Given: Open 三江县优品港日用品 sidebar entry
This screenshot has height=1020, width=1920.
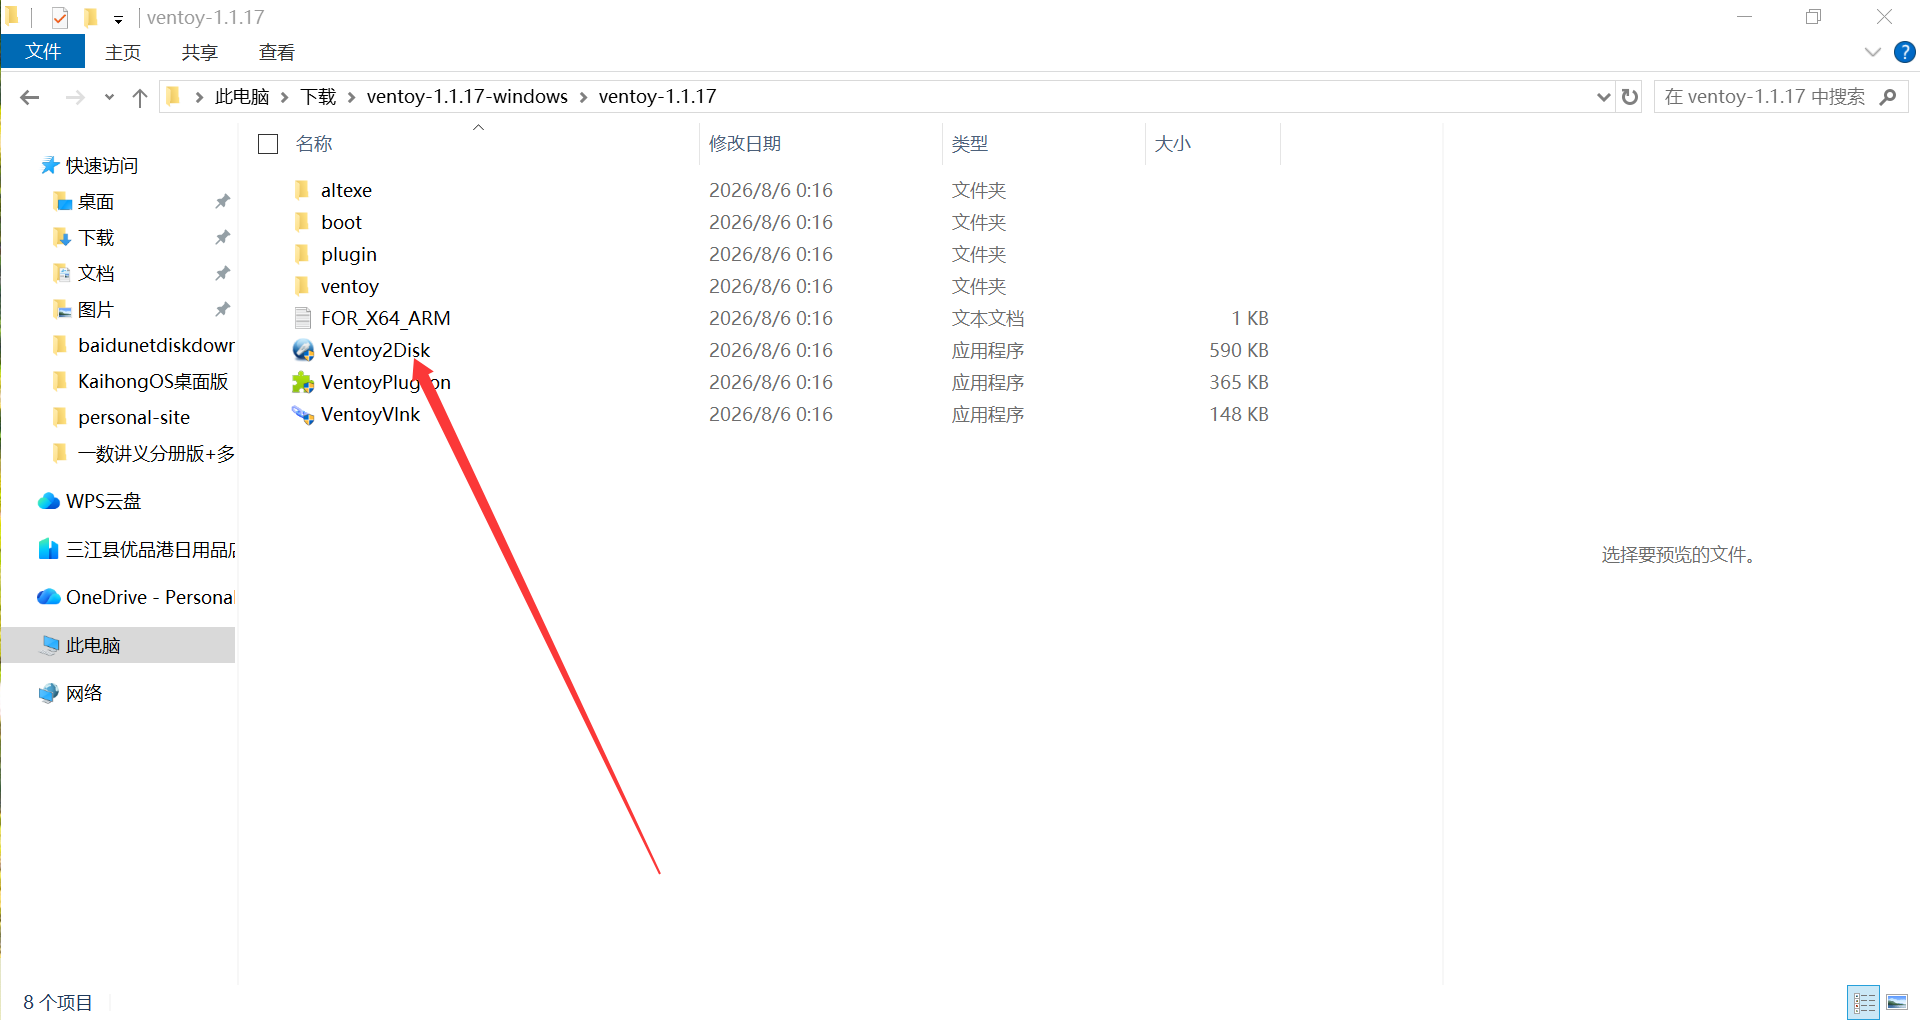Looking at the screenshot, I should coord(136,549).
